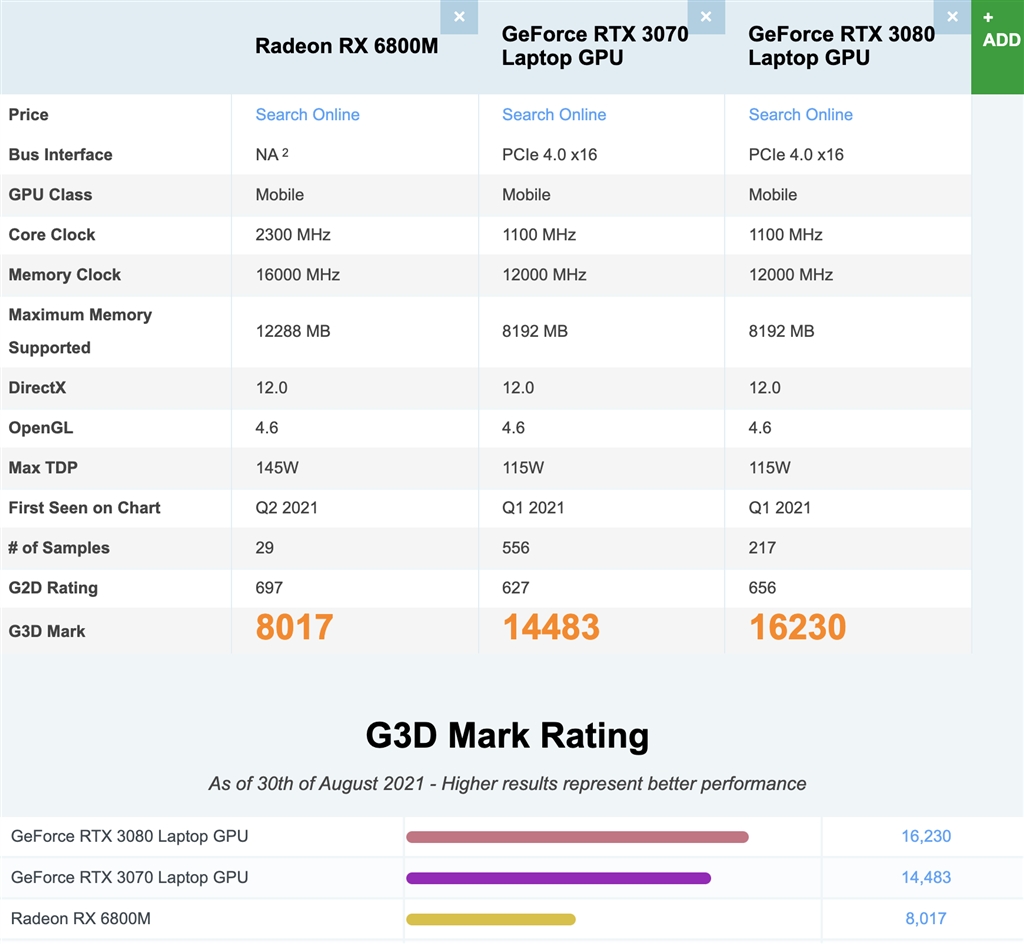Open Search Online for Radeon RX 6800M
1024x944 pixels.
coord(307,115)
